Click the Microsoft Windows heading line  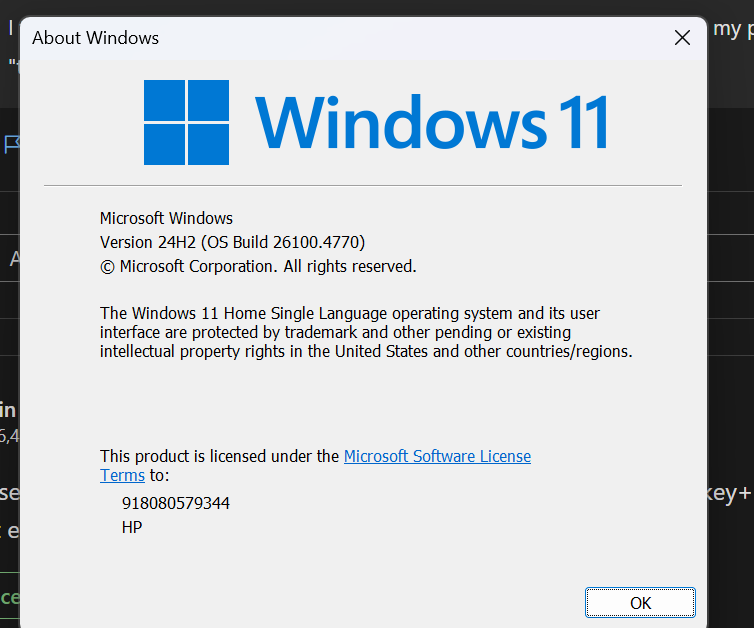166,218
